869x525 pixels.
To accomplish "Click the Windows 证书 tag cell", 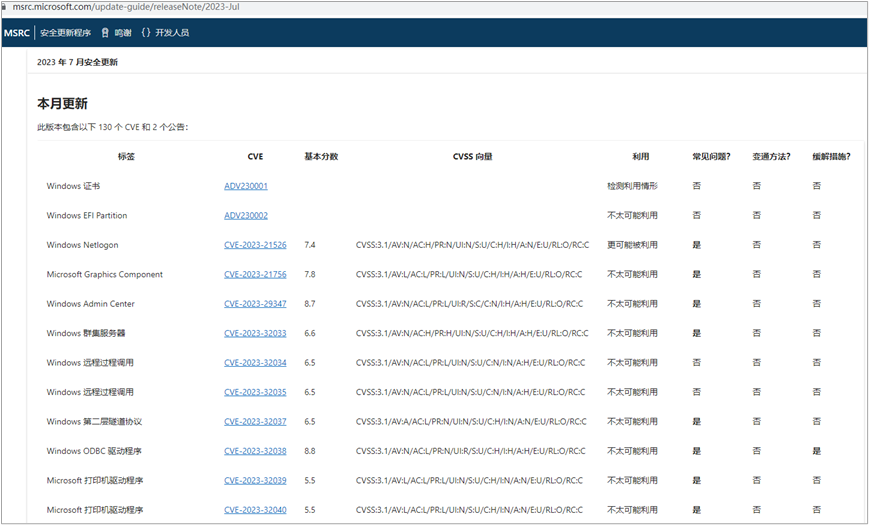I will 73,186.
